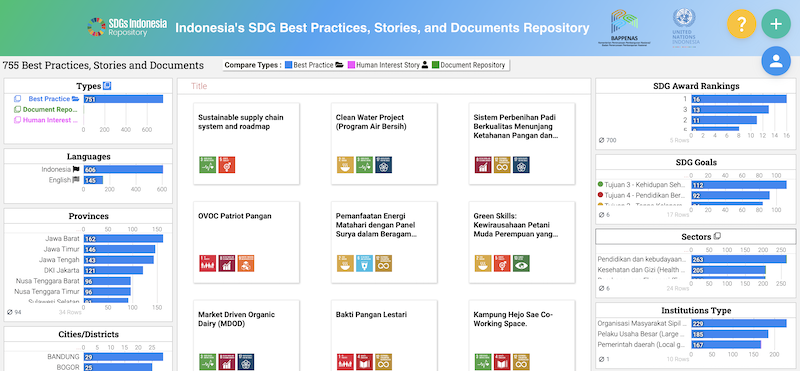The height and width of the screenshot is (371, 800).
Task: Toggle the Document Repo type checkbox
Action: coord(17,110)
